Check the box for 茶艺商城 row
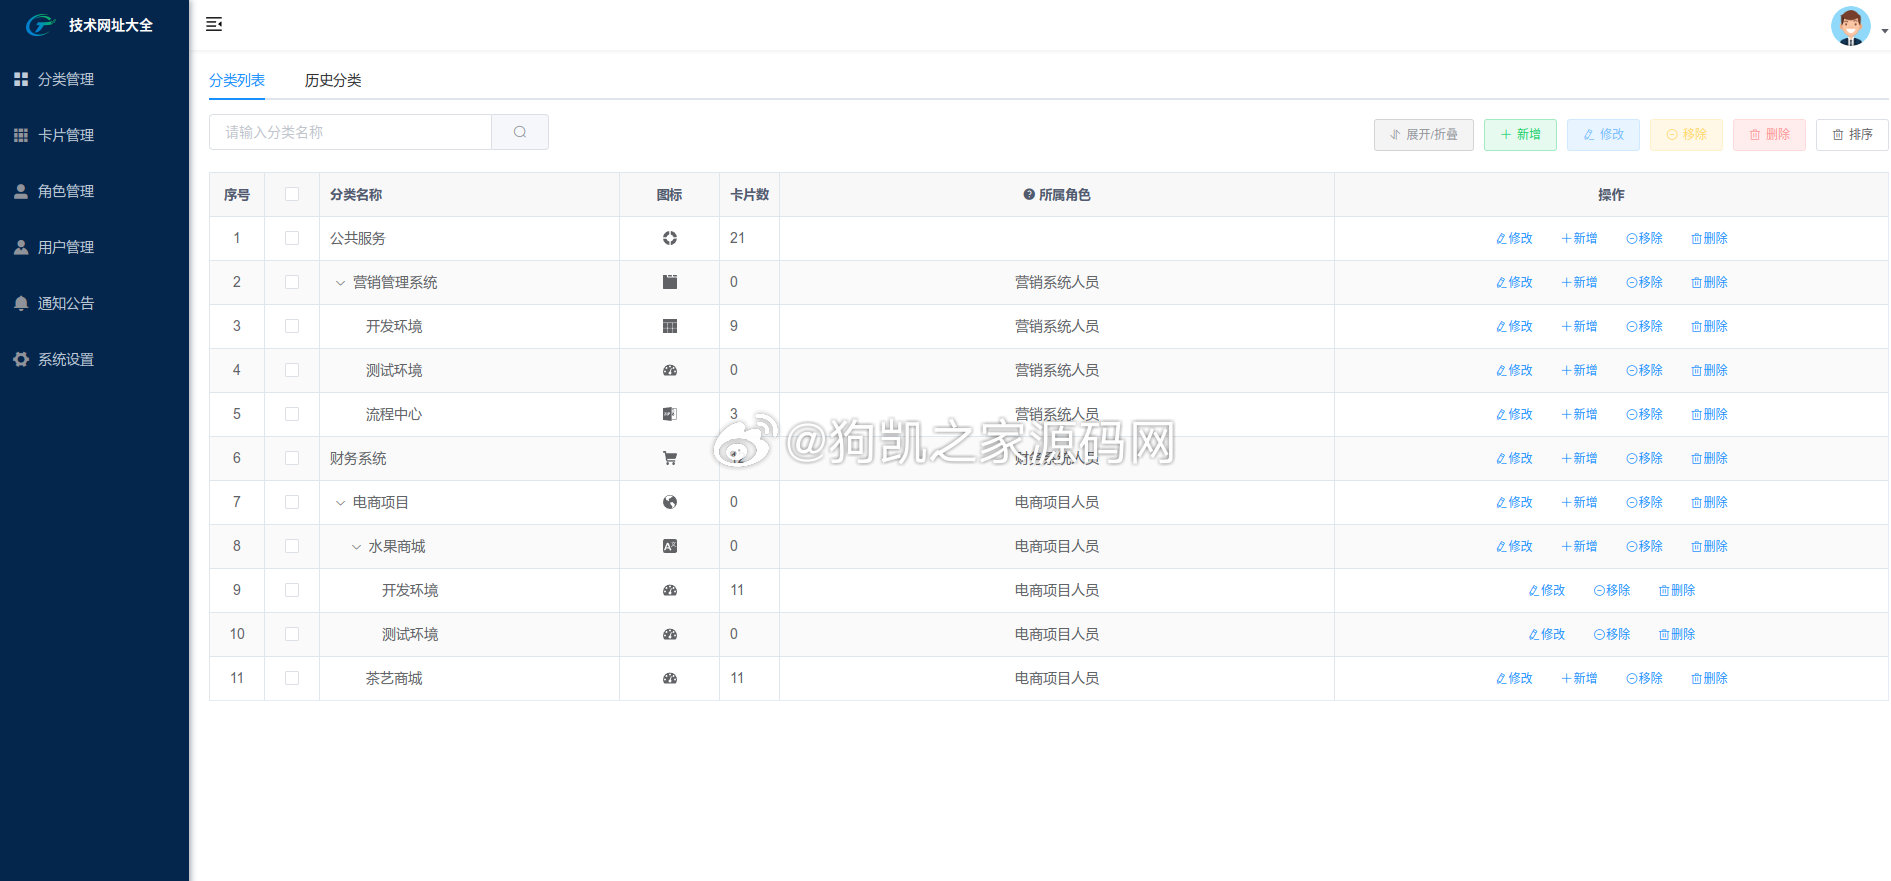This screenshot has width=1891, height=881. [292, 678]
